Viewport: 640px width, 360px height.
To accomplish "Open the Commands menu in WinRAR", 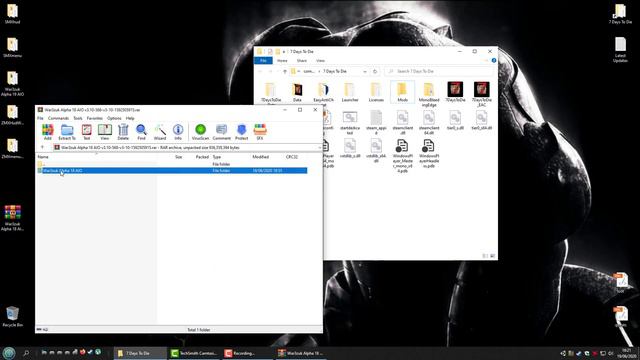I will tap(58, 118).
